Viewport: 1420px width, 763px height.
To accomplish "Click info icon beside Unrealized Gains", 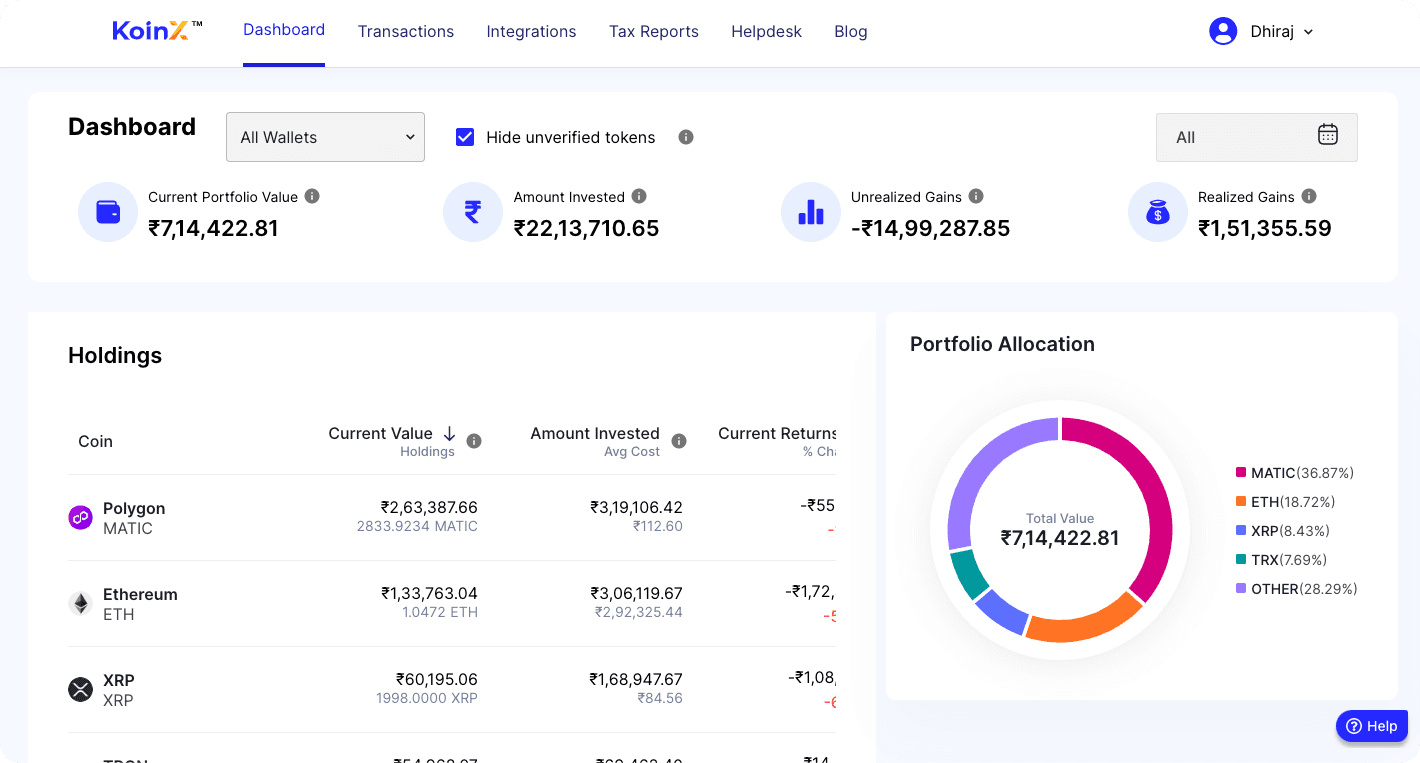I will coord(976,196).
